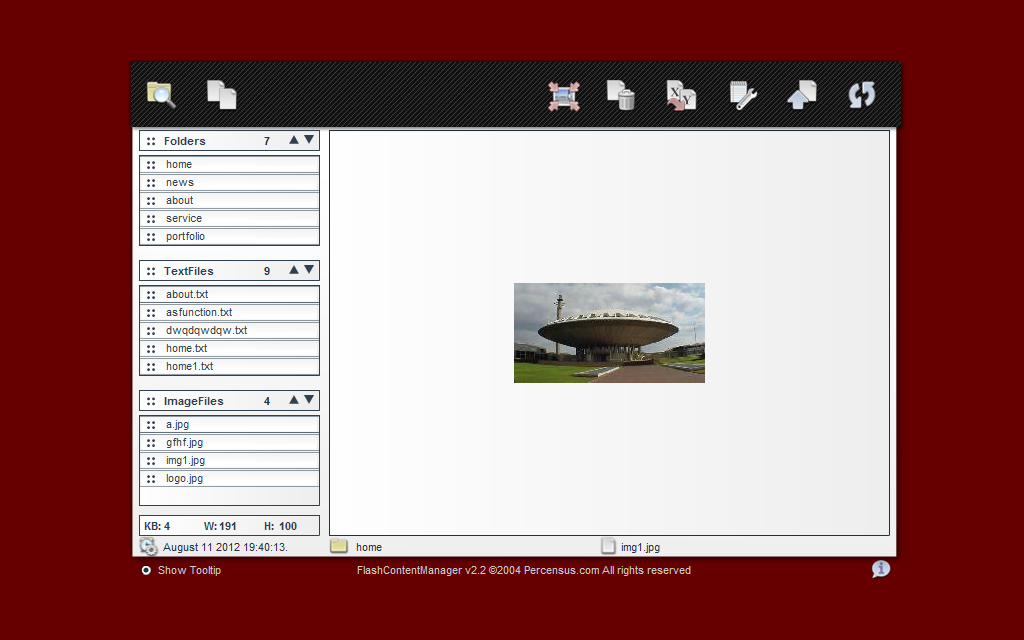Click the grip handle beside about.txt
This screenshot has height=640, width=1024.
point(151,295)
